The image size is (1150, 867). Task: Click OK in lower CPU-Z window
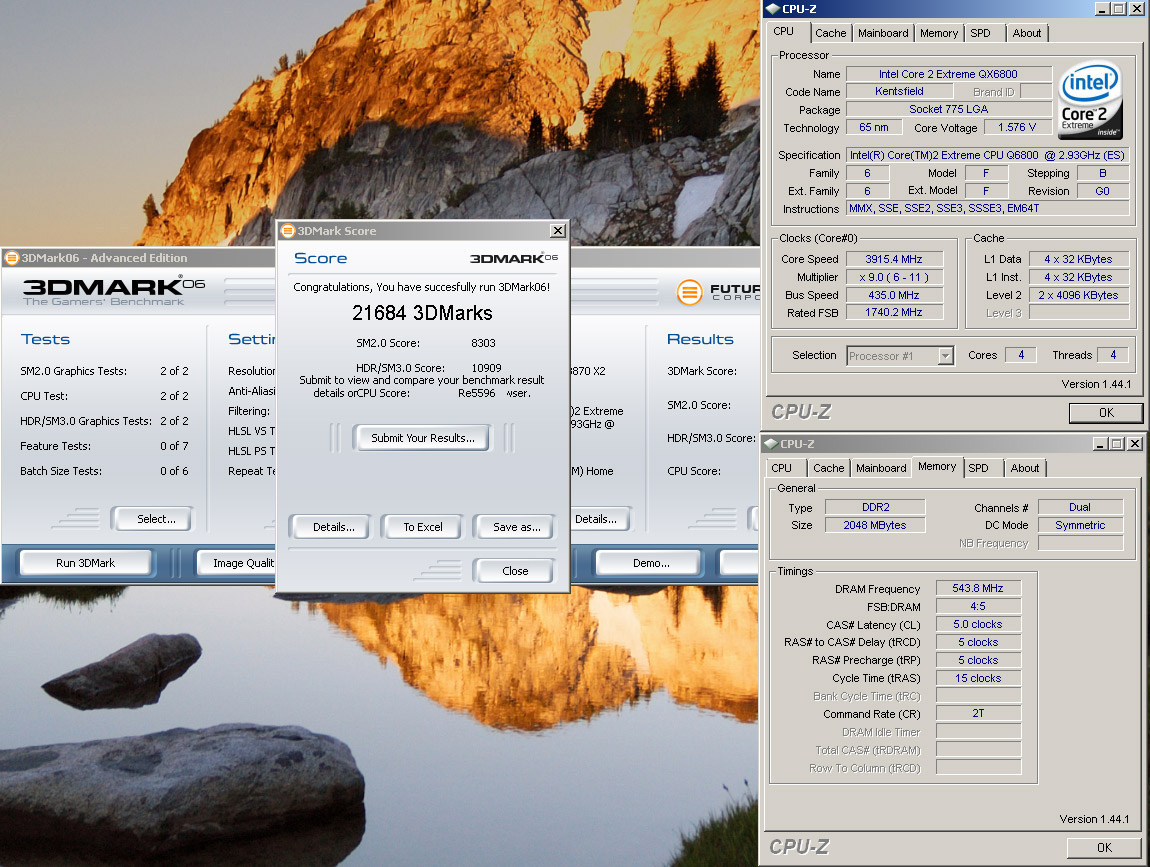coord(1104,848)
